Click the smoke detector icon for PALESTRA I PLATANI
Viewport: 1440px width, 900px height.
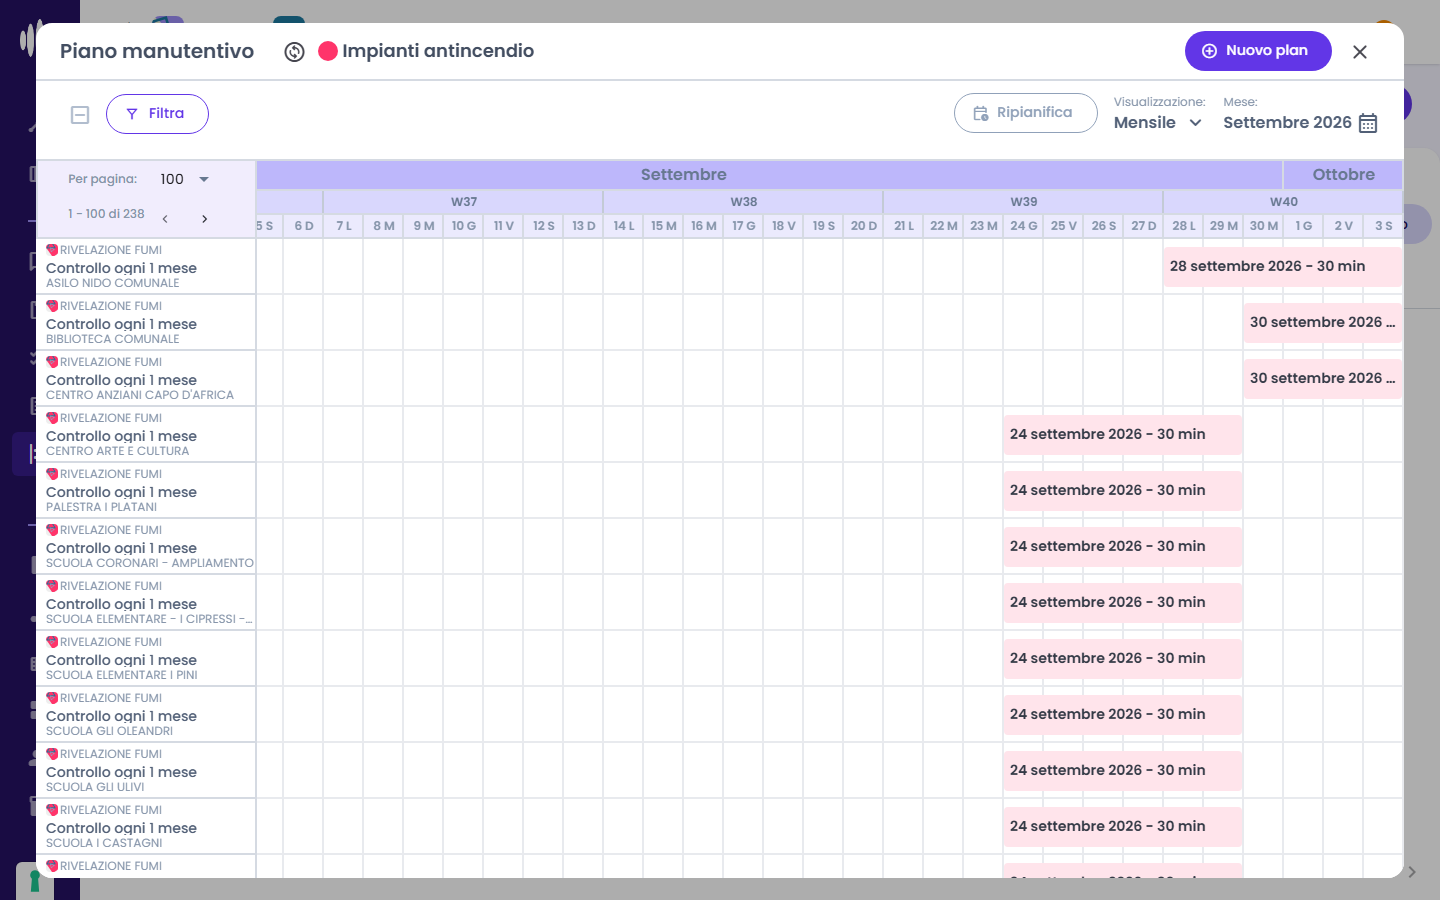pyautogui.click(x=52, y=474)
